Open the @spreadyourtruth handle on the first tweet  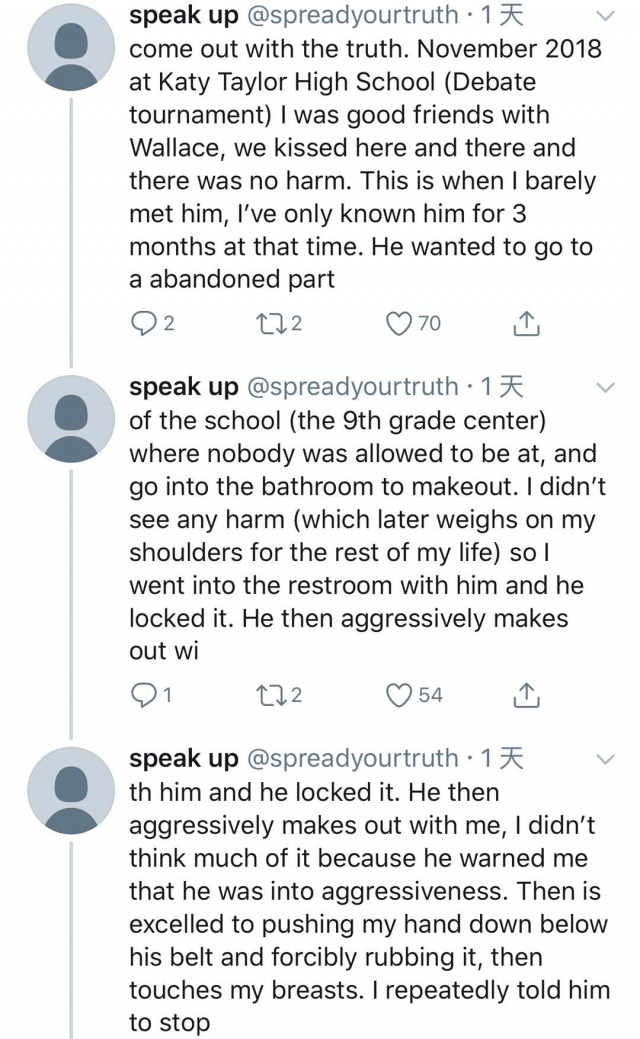[352, 15]
